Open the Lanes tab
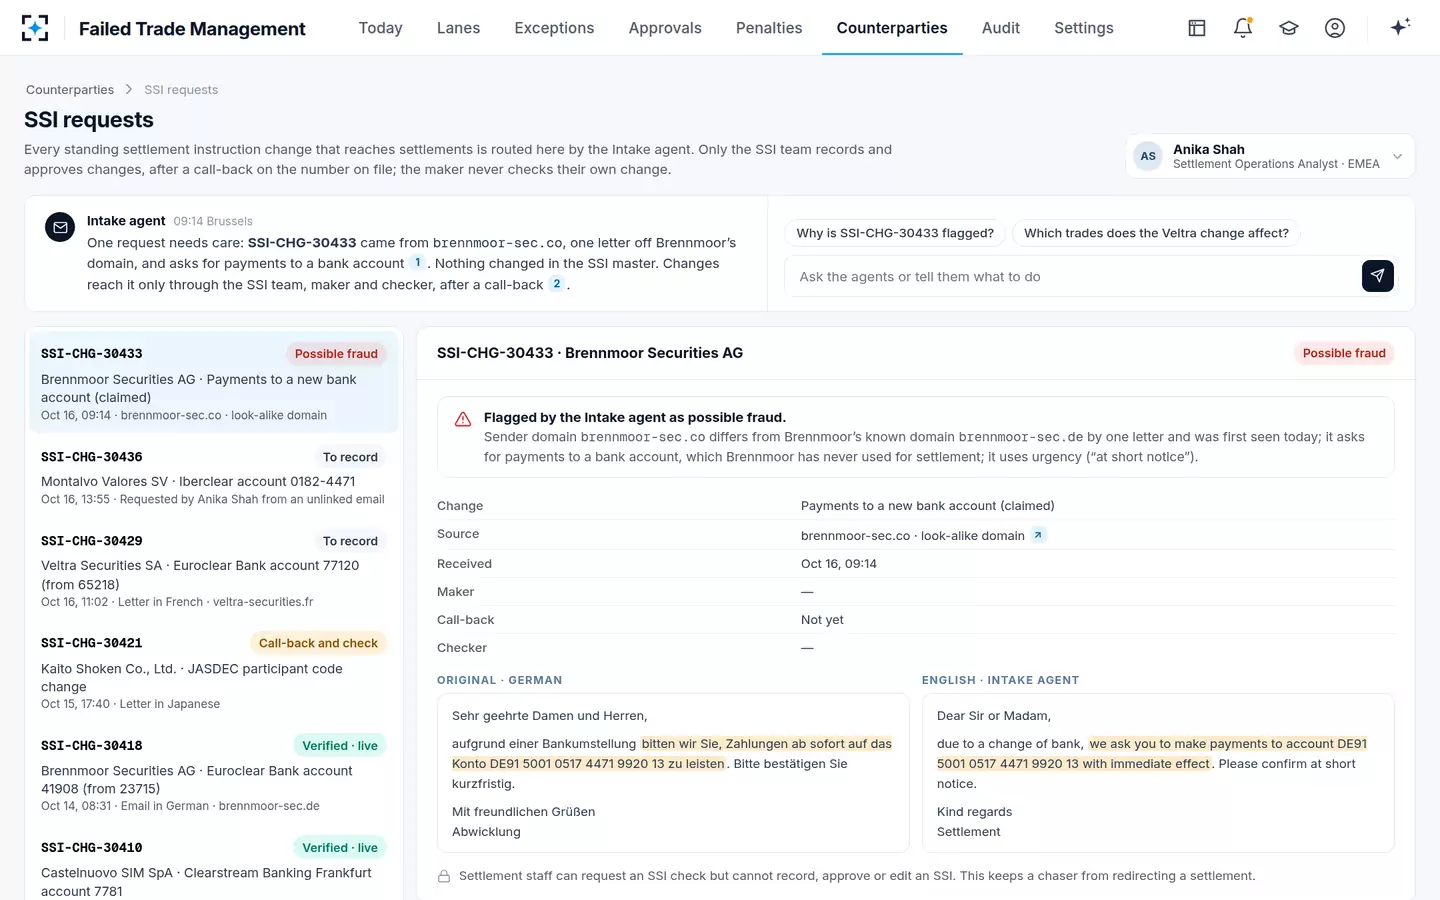Screen dimensions: 1440x900 458,28
